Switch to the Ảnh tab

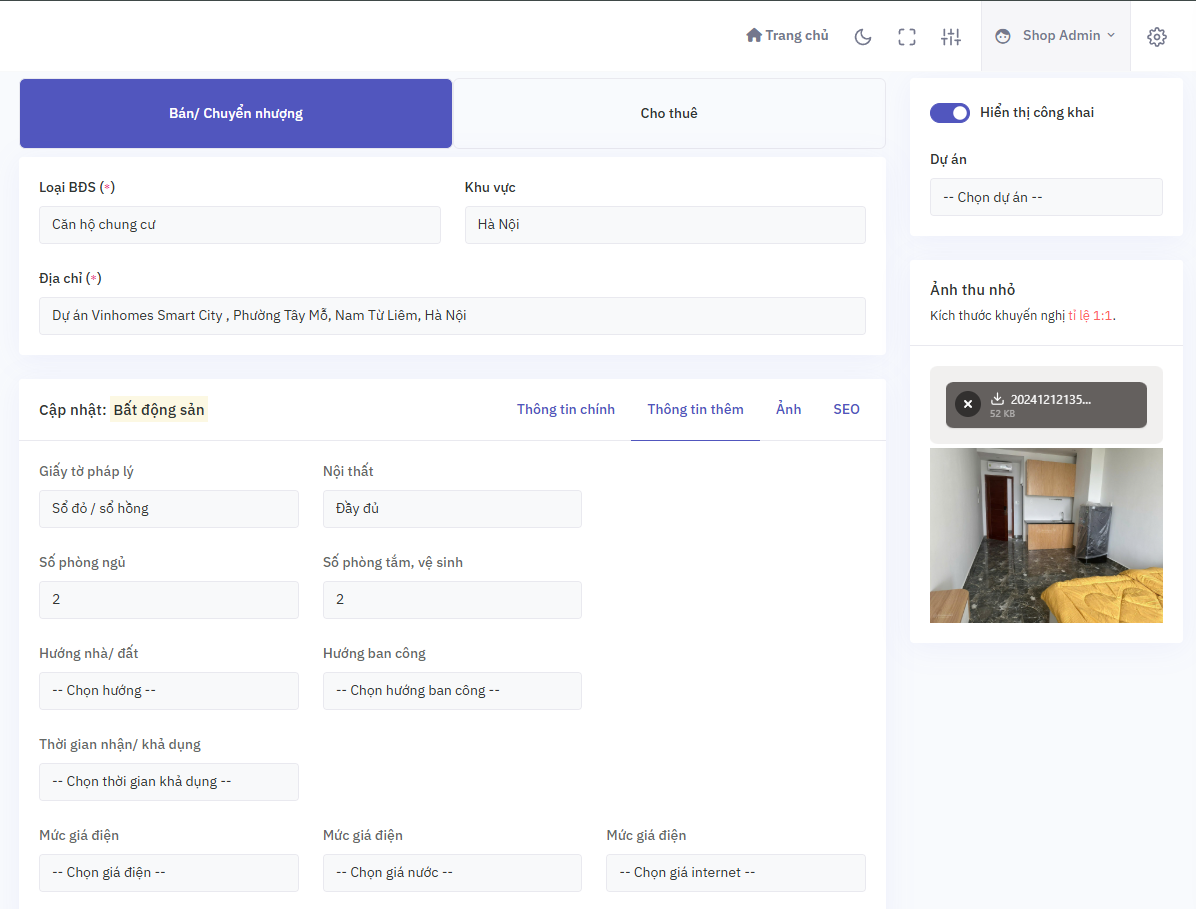[x=788, y=409]
